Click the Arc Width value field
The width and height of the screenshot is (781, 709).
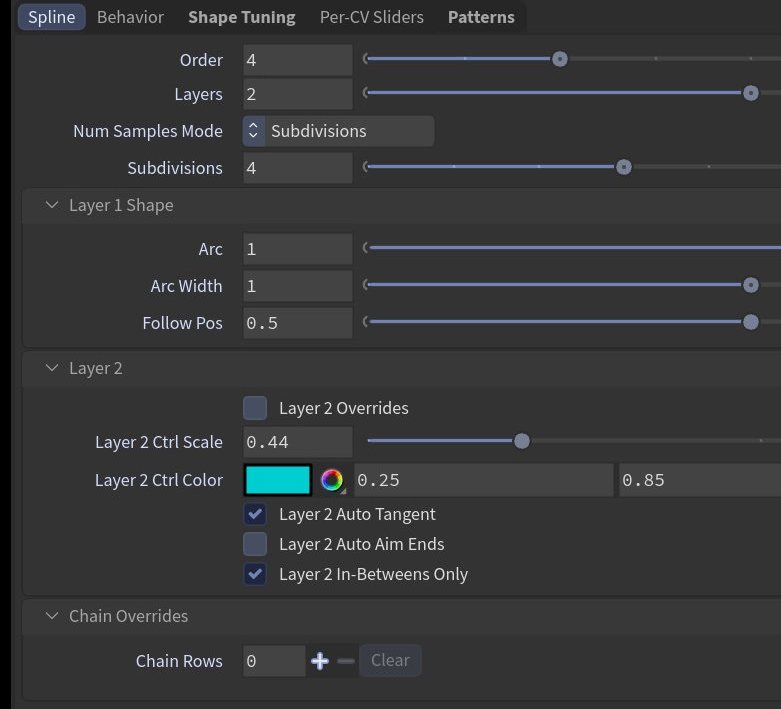(298, 286)
